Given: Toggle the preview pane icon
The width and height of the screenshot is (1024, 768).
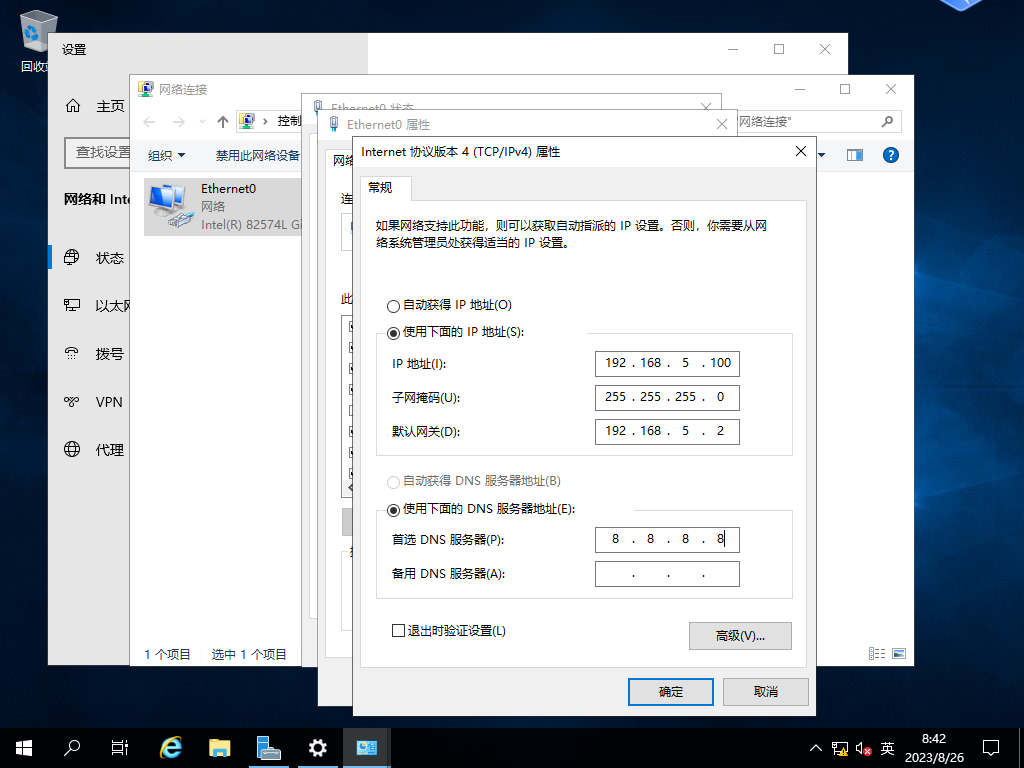Looking at the screenshot, I should click(855, 155).
